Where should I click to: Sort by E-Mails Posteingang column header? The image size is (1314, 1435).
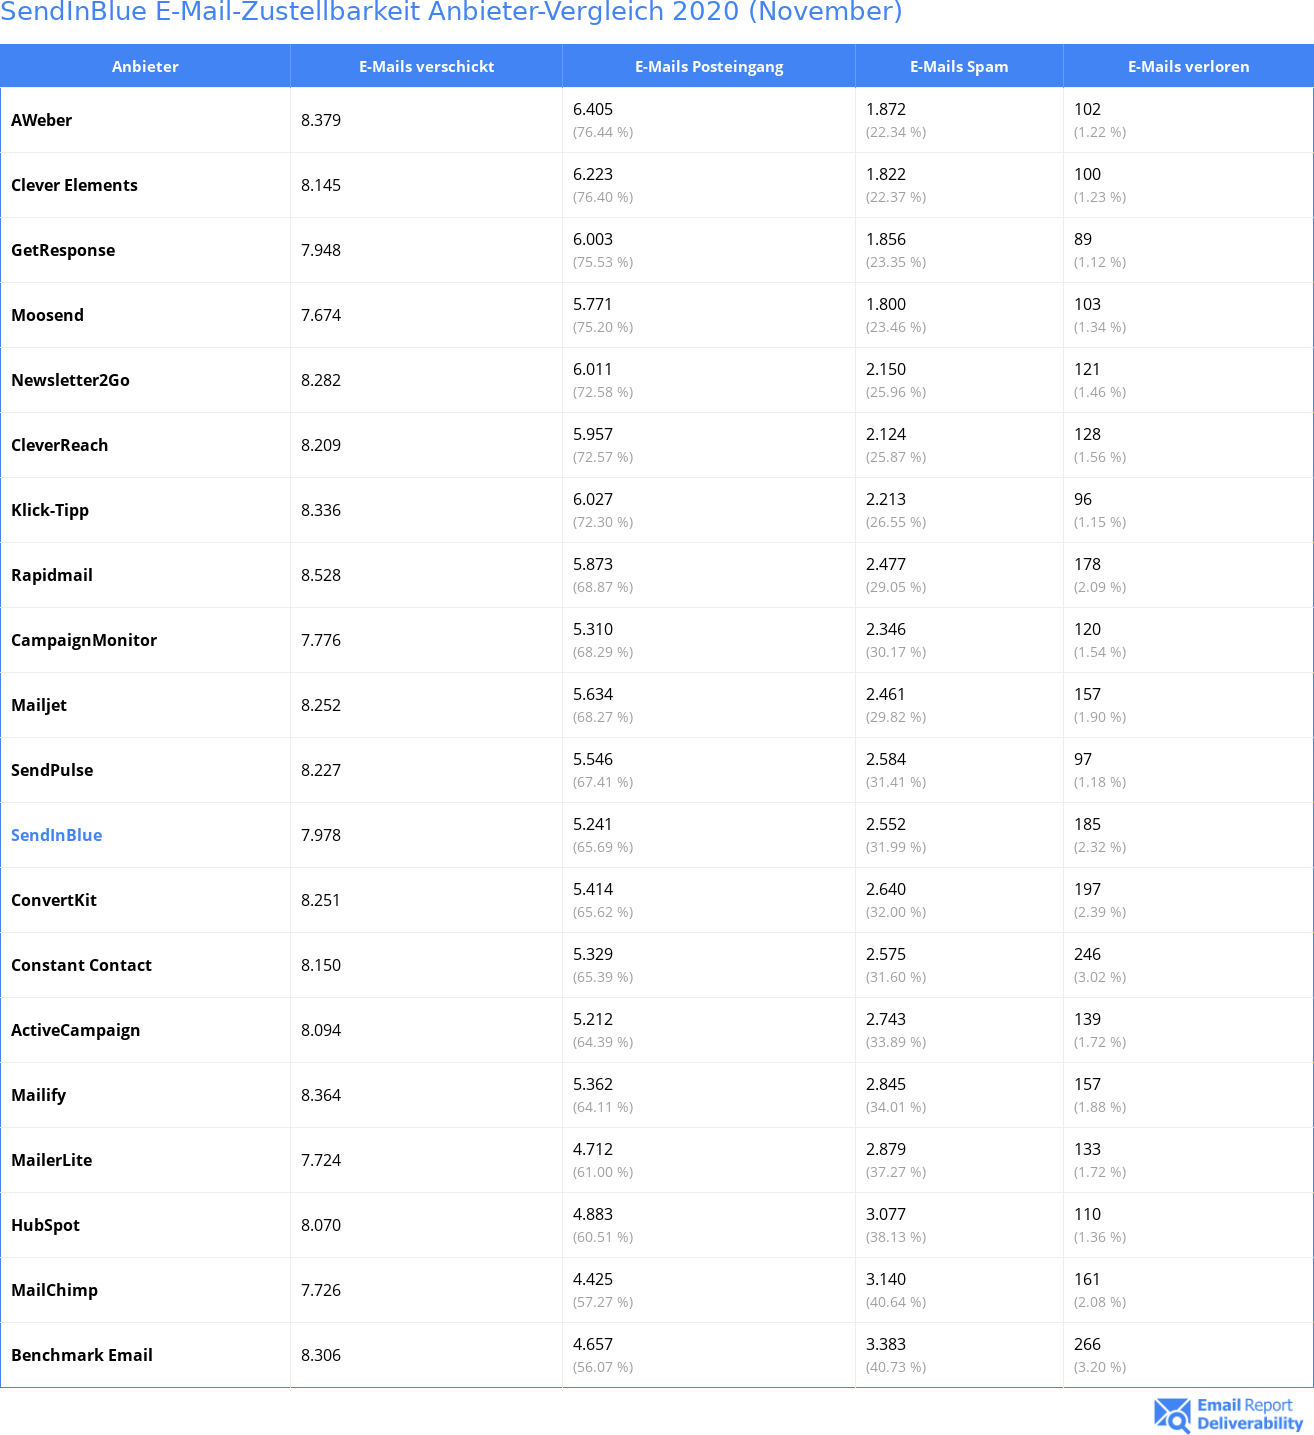(709, 66)
